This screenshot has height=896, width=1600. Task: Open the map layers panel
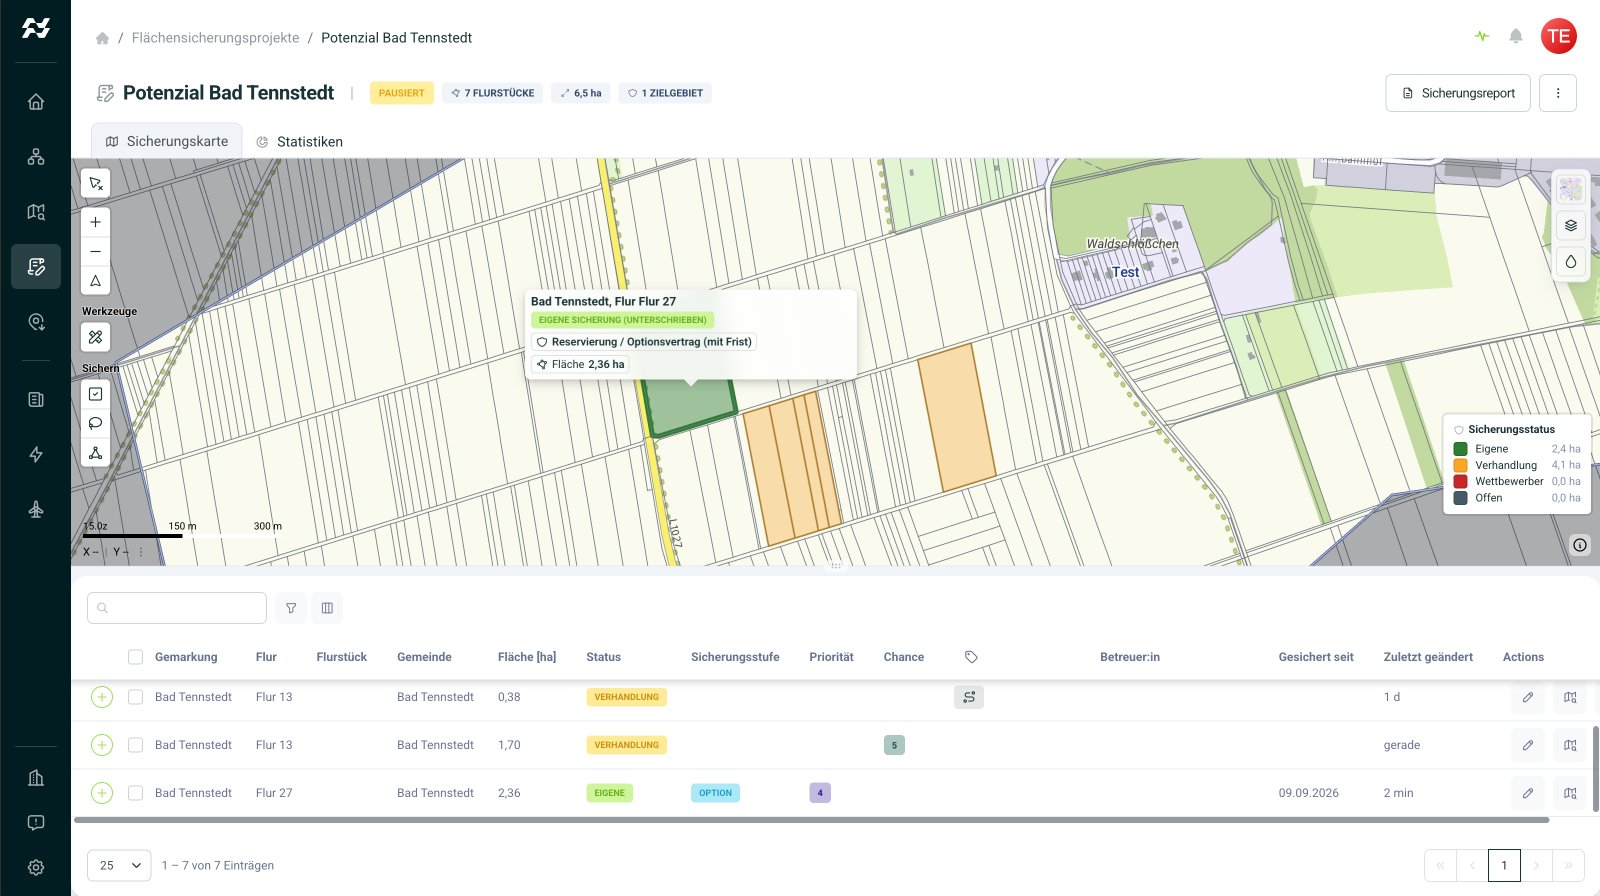click(1571, 226)
